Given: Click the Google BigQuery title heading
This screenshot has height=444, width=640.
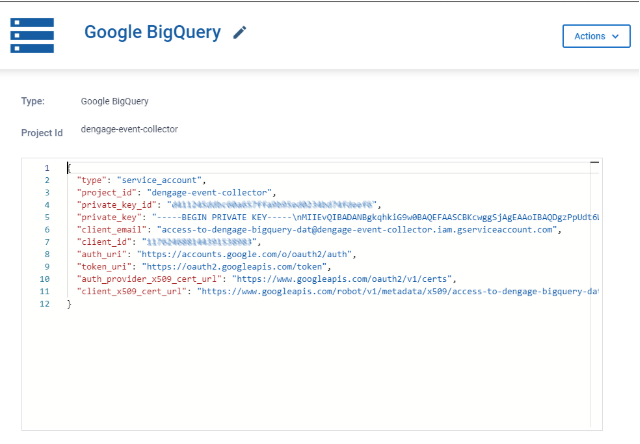Looking at the screenshot, I should click(x=152, y=32).
